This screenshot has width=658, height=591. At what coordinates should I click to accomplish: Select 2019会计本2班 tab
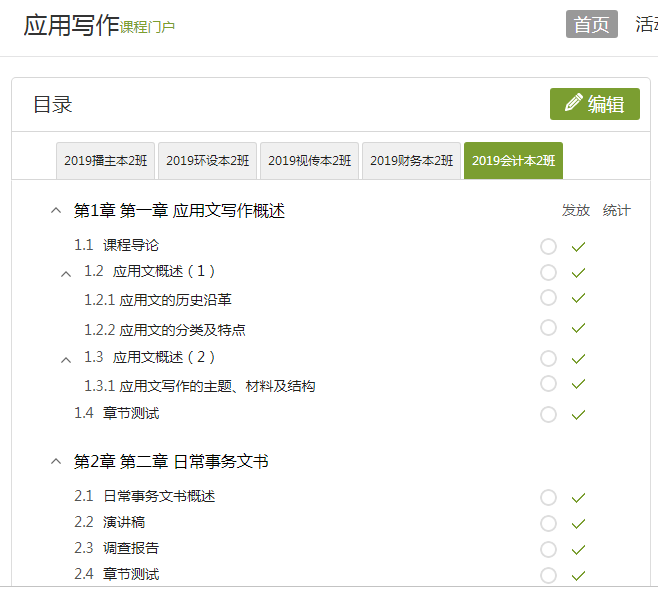[514, 161]
